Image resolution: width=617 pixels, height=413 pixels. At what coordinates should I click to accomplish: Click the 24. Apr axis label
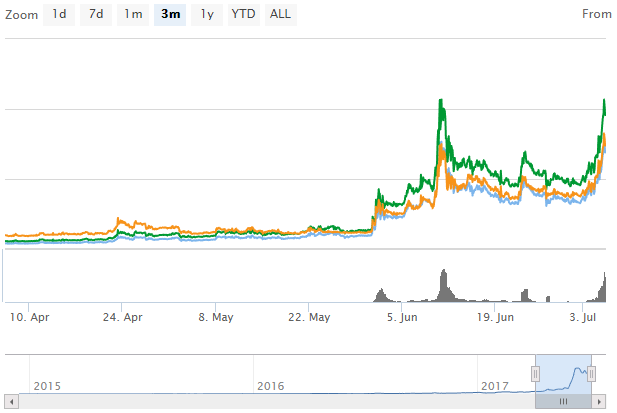pyautogui.click(x=122, y=317)
